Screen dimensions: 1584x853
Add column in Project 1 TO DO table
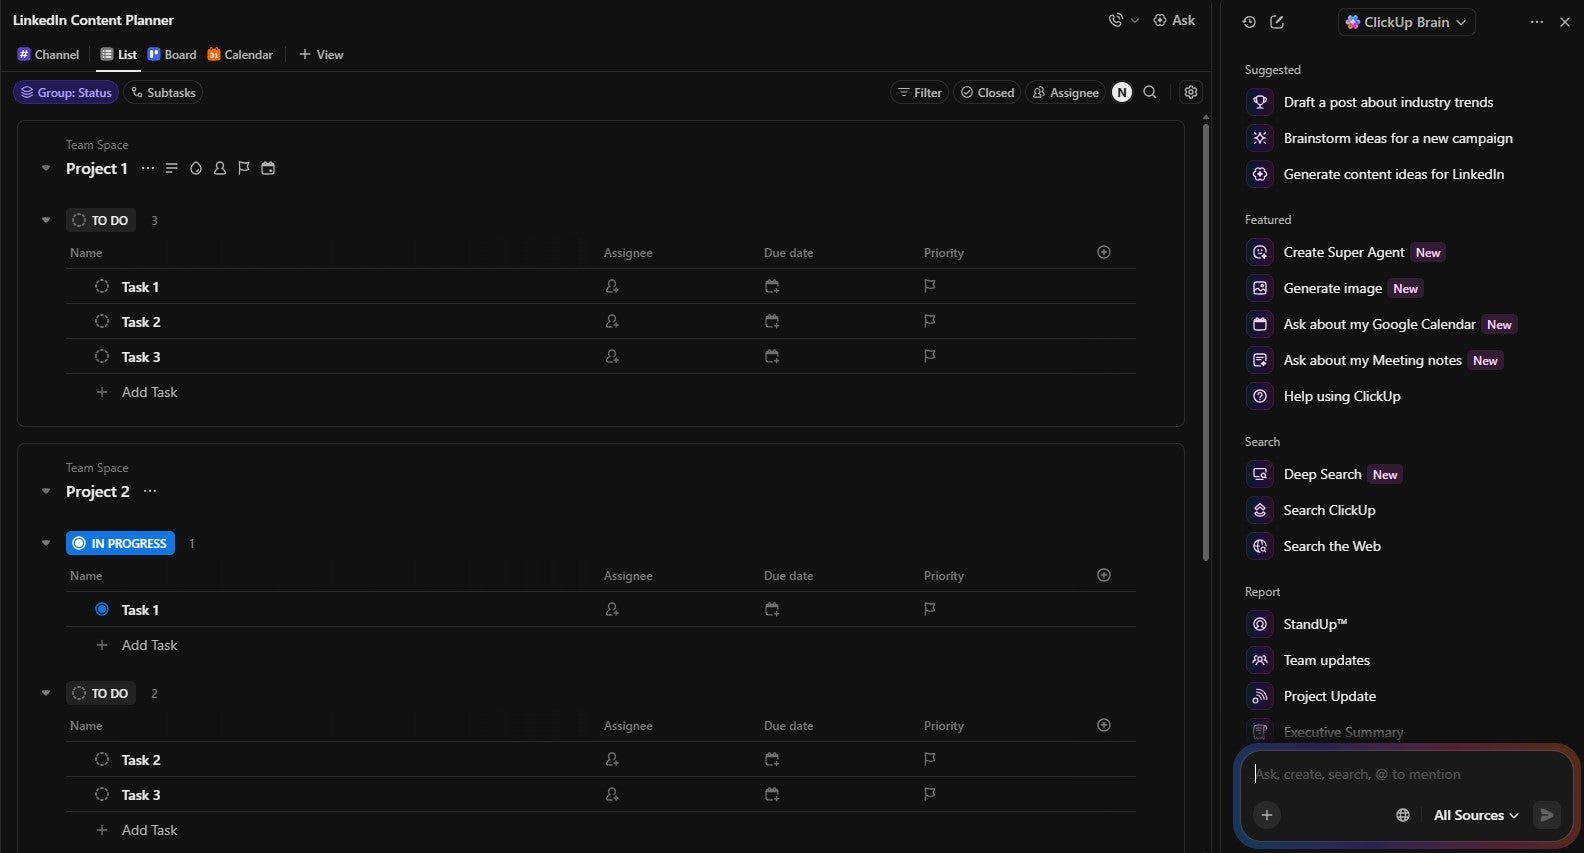point(1104,252)
